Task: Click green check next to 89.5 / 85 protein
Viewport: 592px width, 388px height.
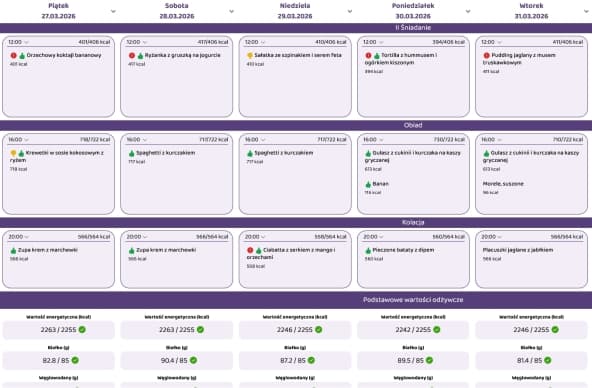Action: click(429, 360)
